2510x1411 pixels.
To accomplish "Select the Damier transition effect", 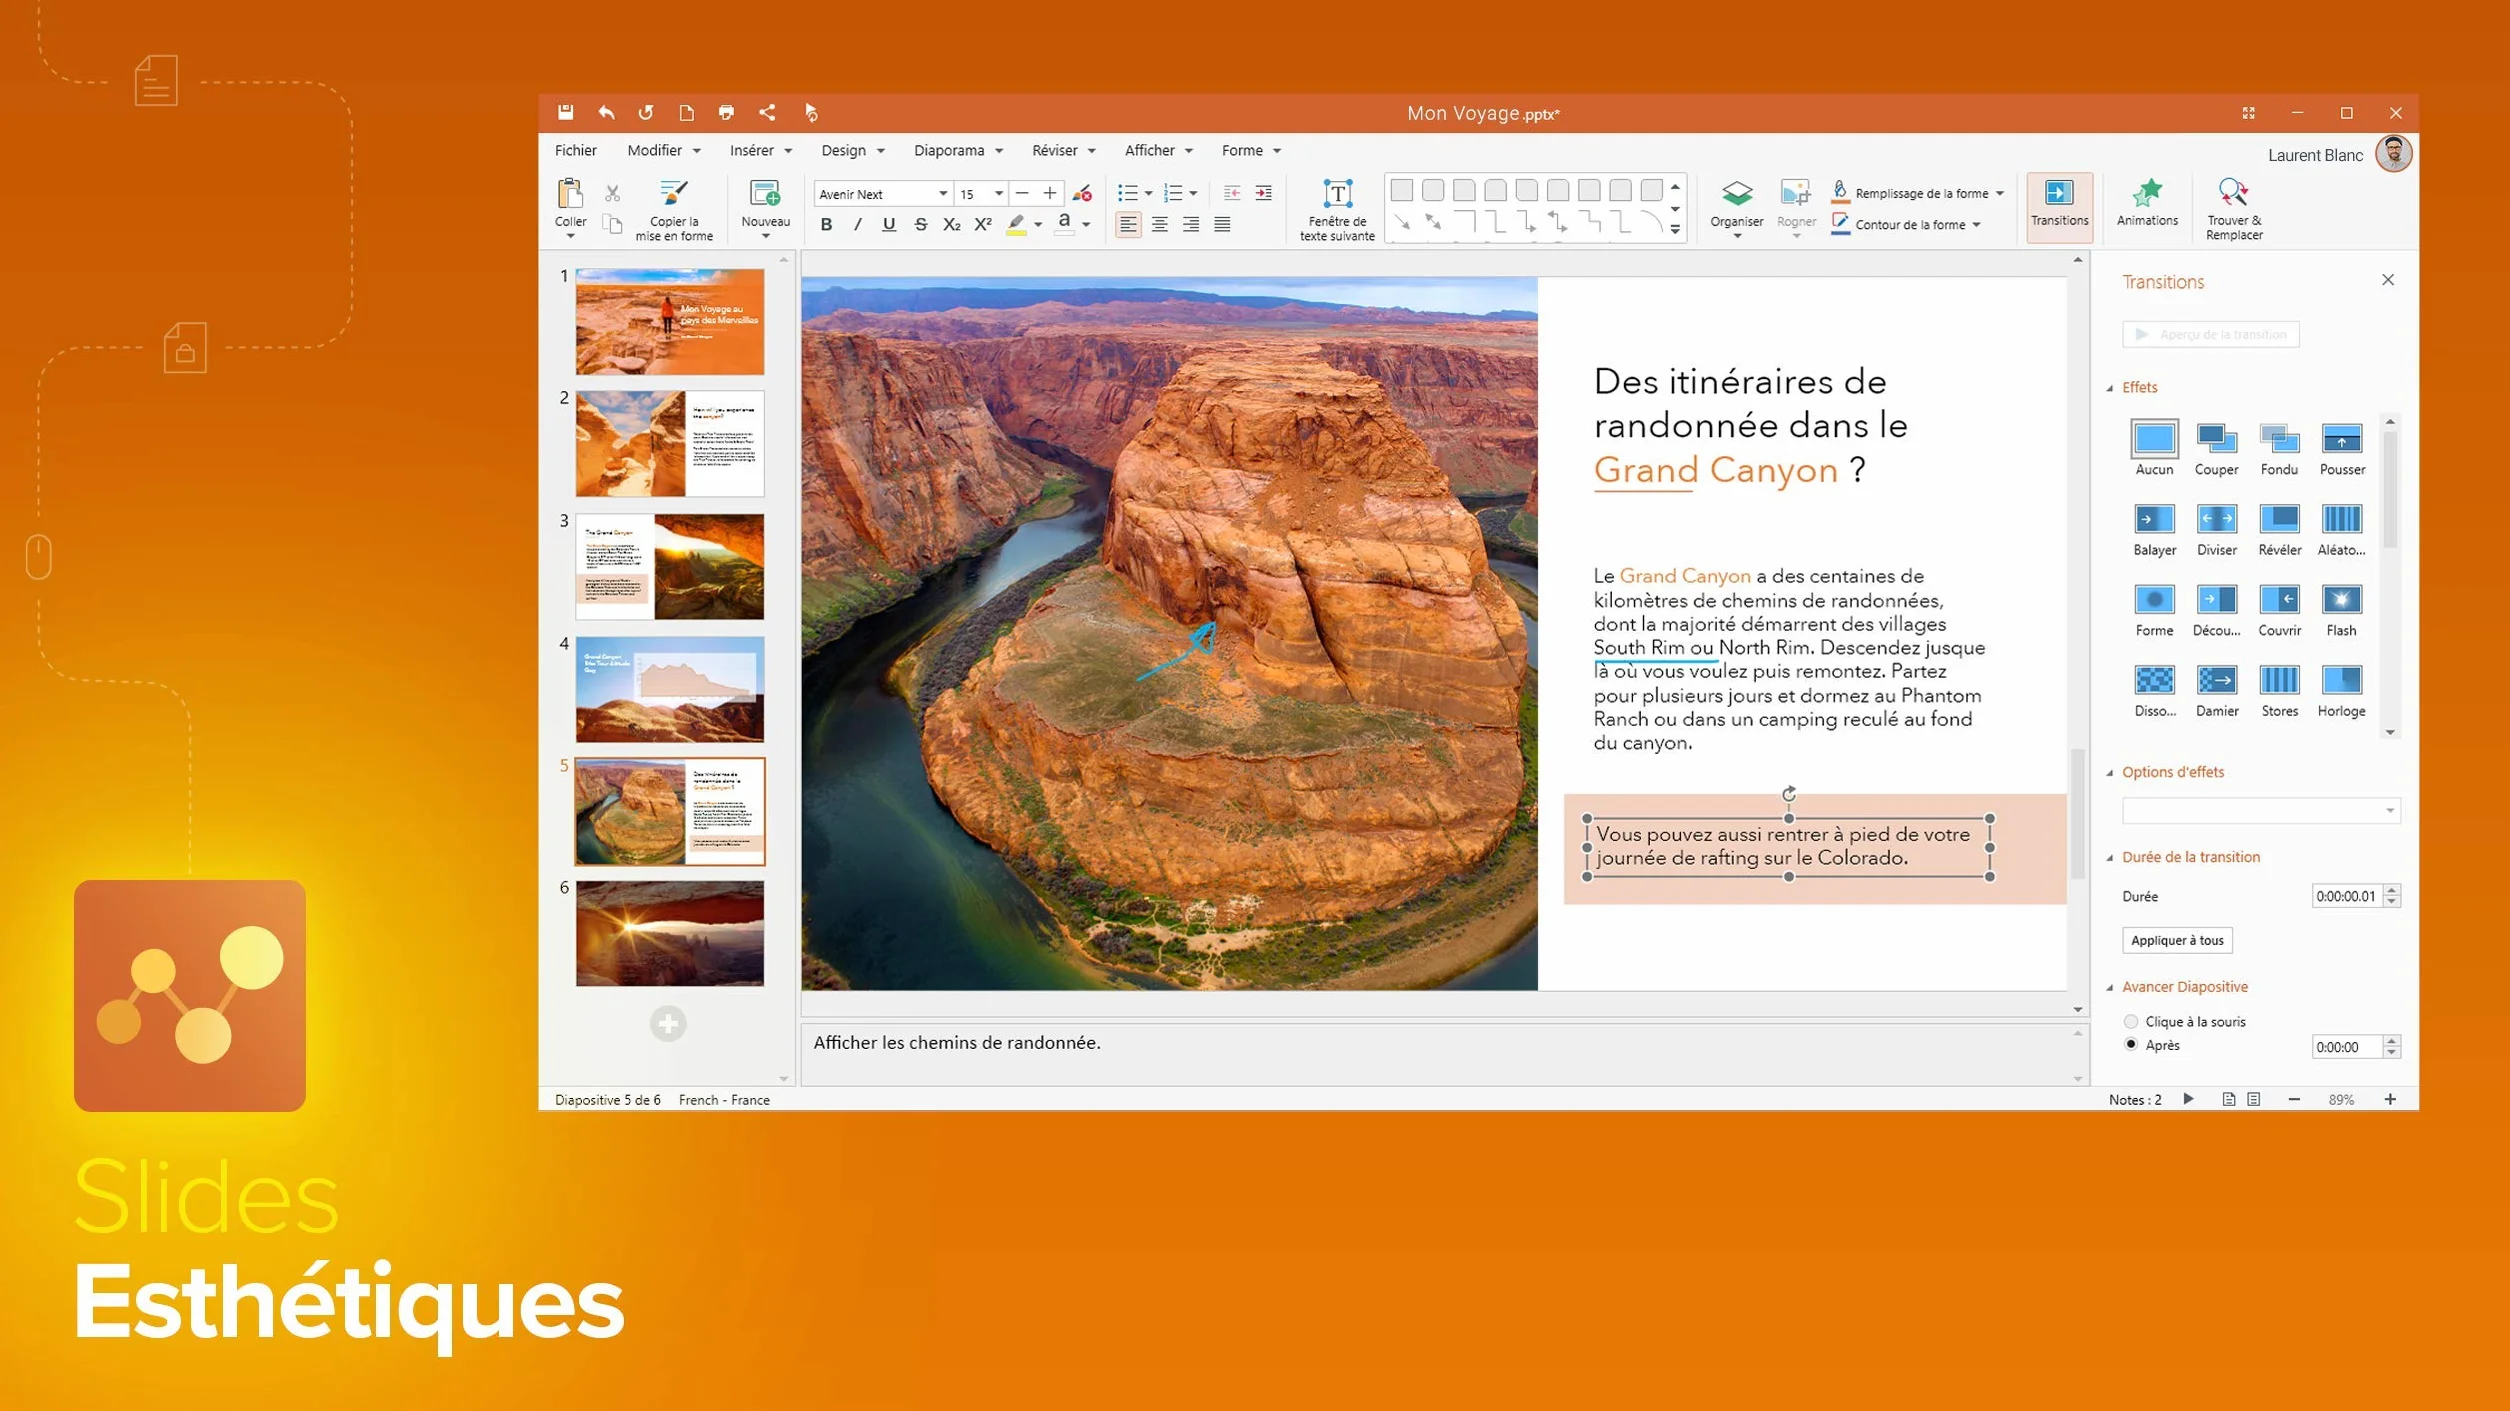I will coord(2216,691).
